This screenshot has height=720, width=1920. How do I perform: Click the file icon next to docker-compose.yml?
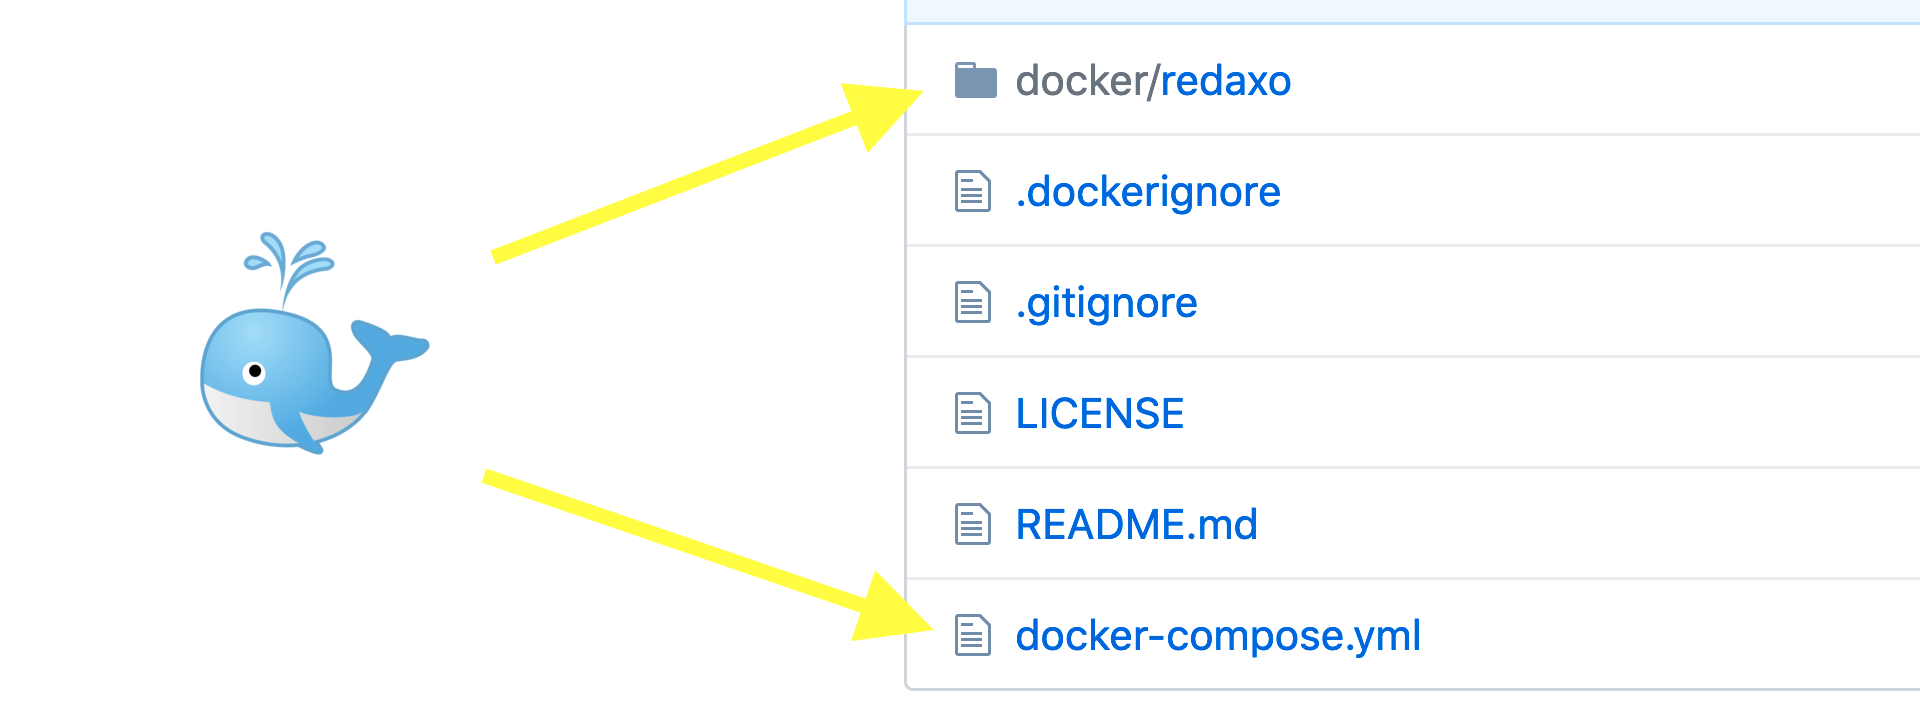pyautogui.click(x=972, y=635)
